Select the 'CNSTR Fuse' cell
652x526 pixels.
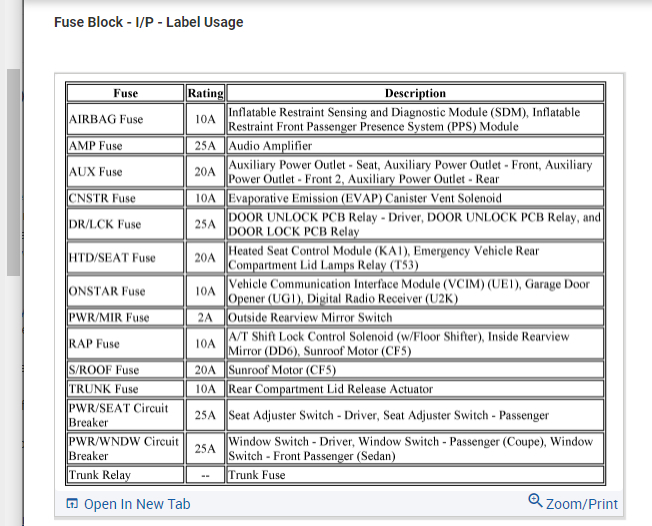(x=125, y=198)
